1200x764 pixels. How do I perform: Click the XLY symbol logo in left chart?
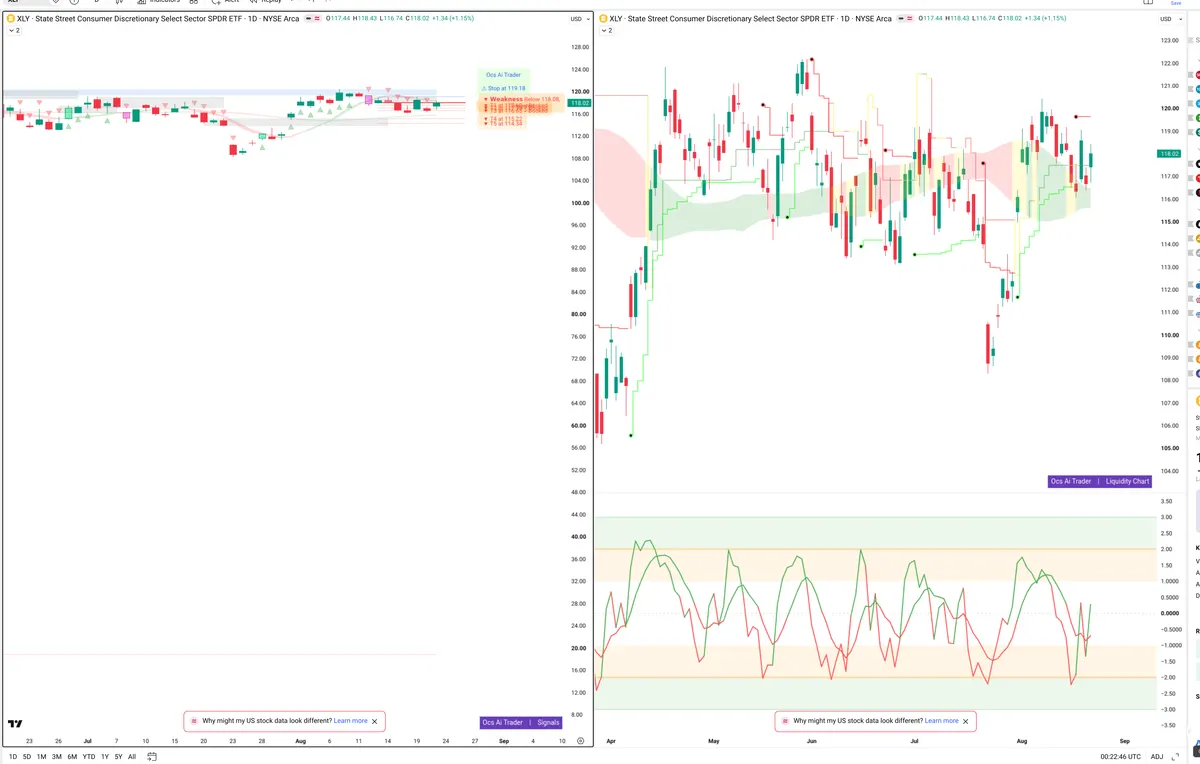pos(9,19)
